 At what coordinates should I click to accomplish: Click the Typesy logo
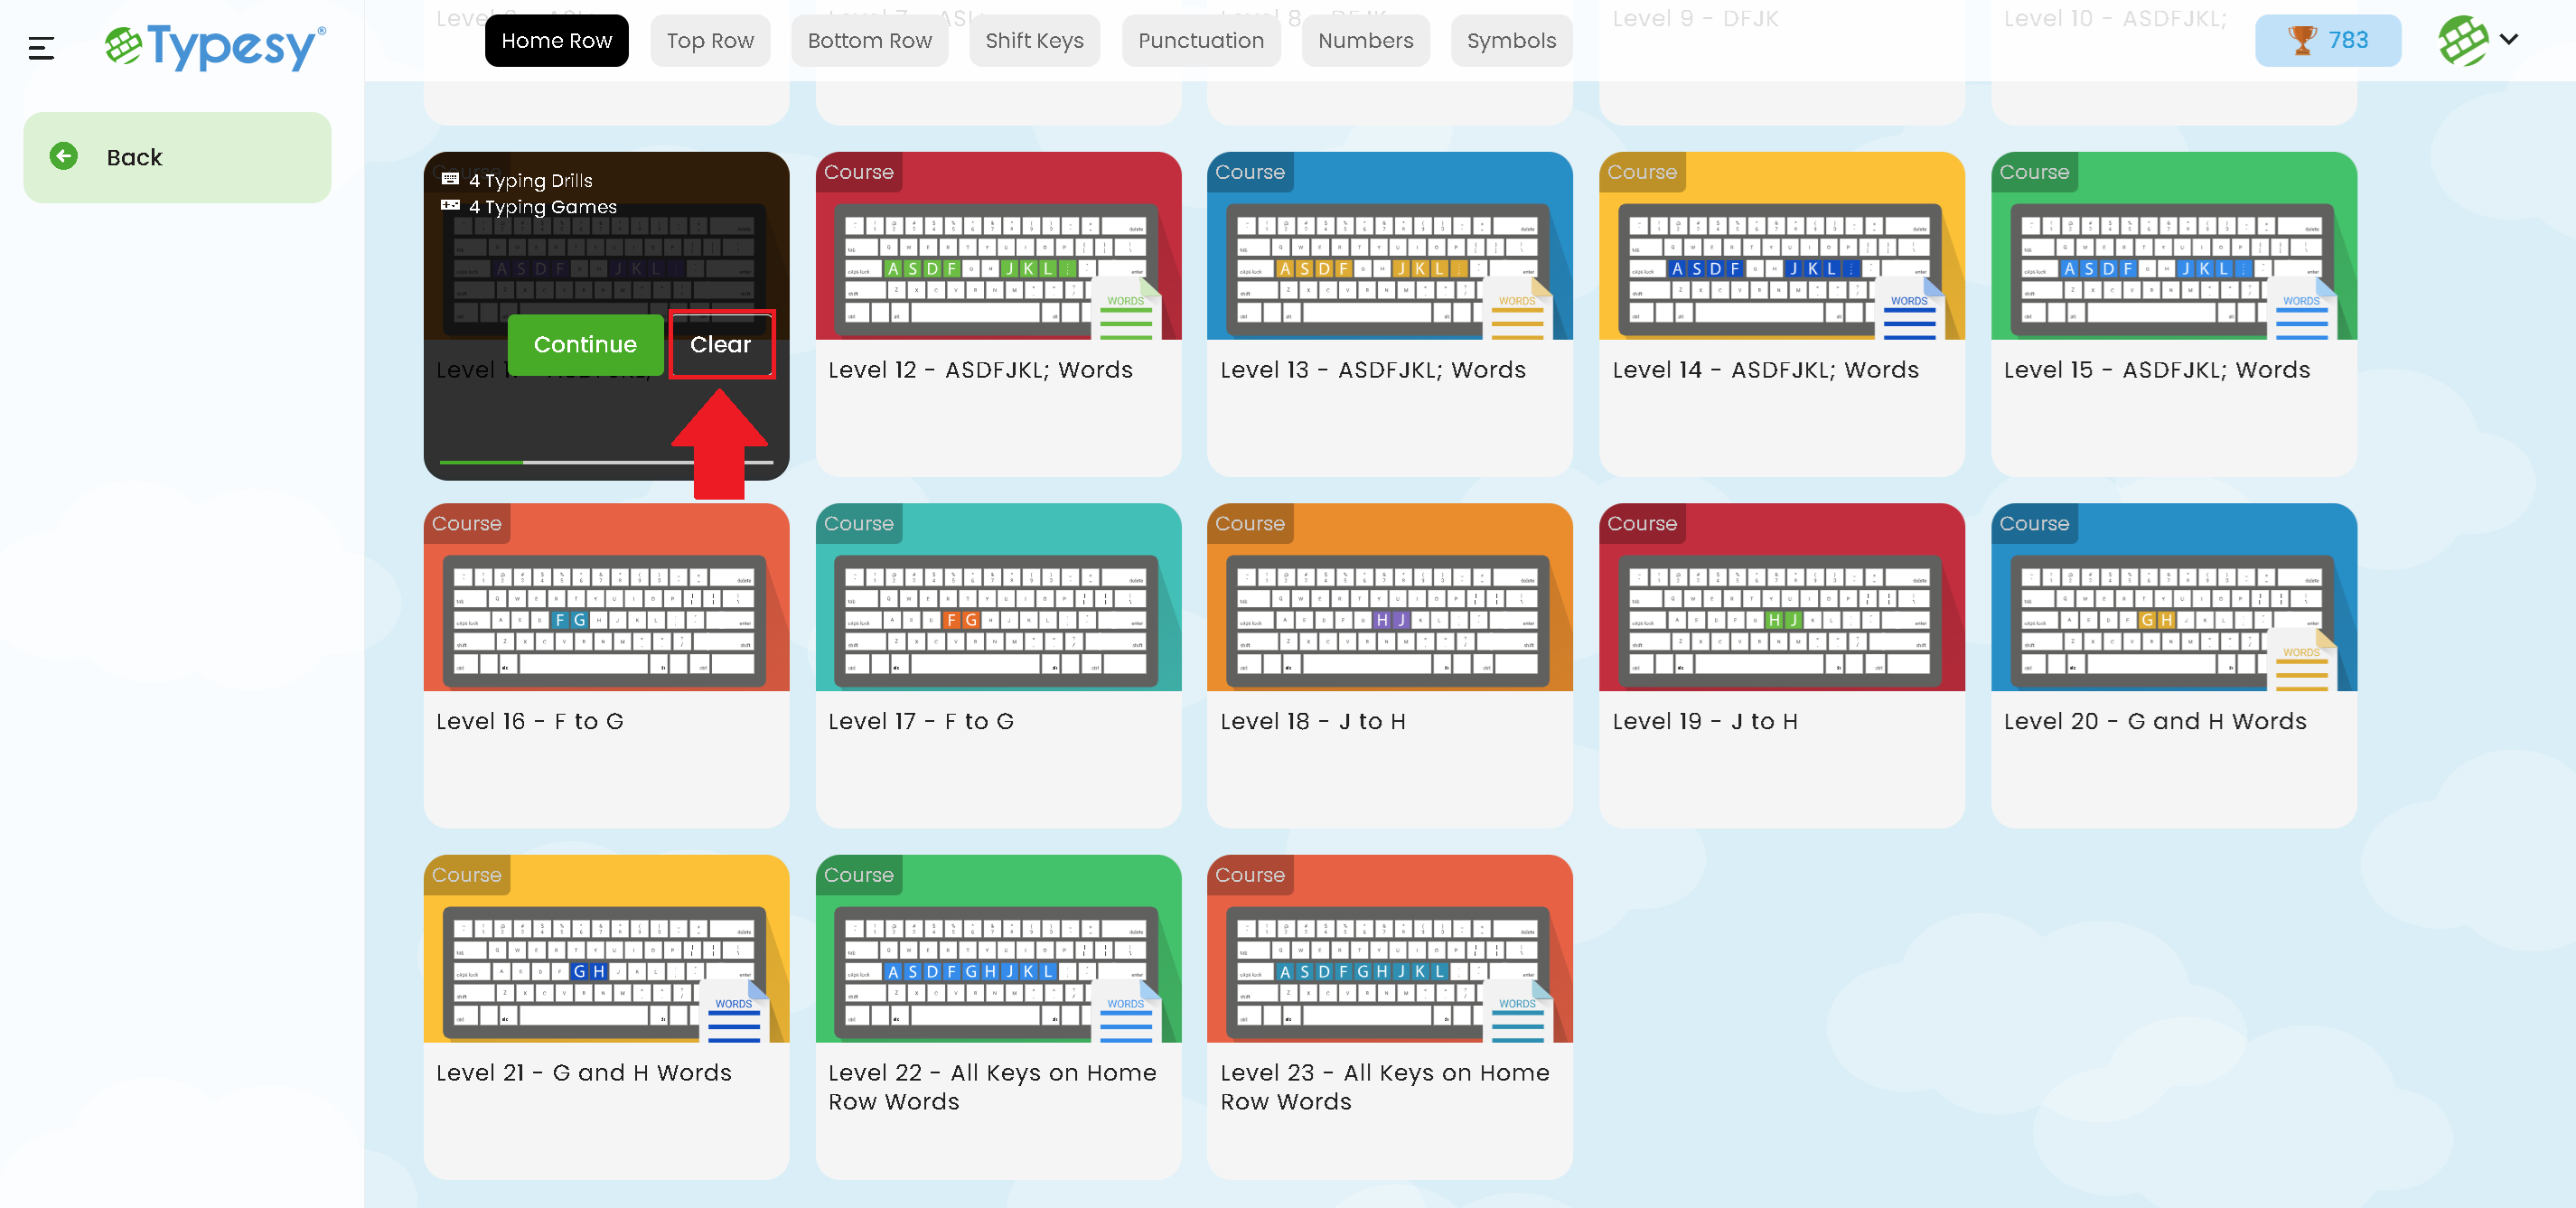click(215, 46)
